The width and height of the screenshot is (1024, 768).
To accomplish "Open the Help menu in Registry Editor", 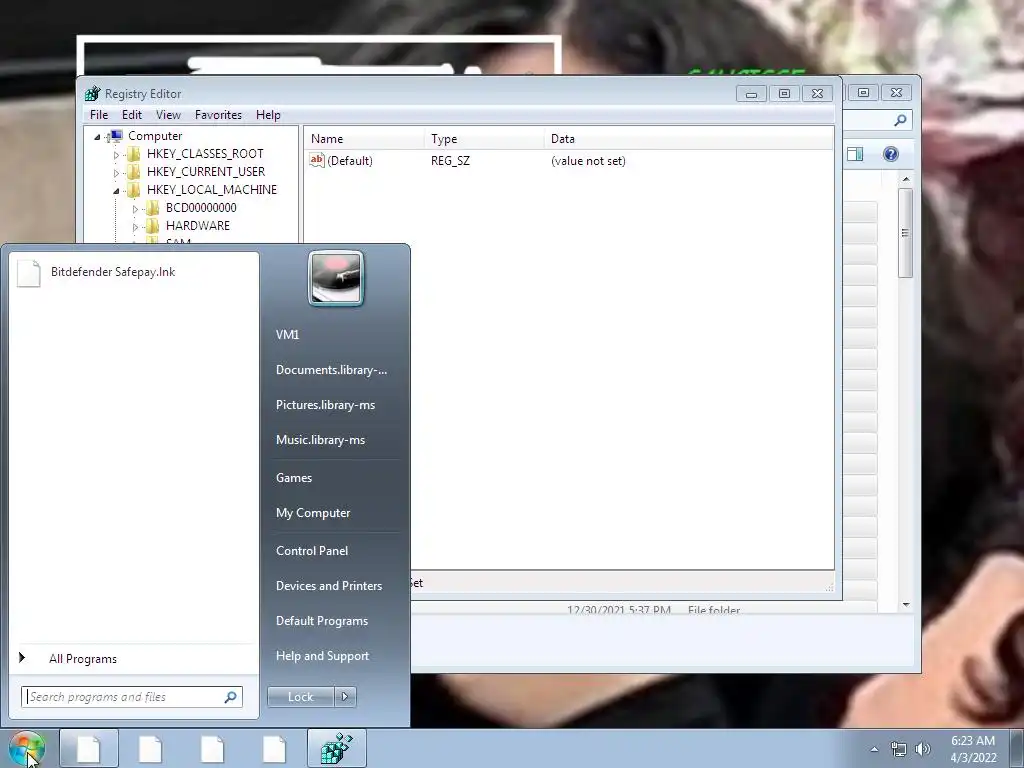I will coord(268,115).
